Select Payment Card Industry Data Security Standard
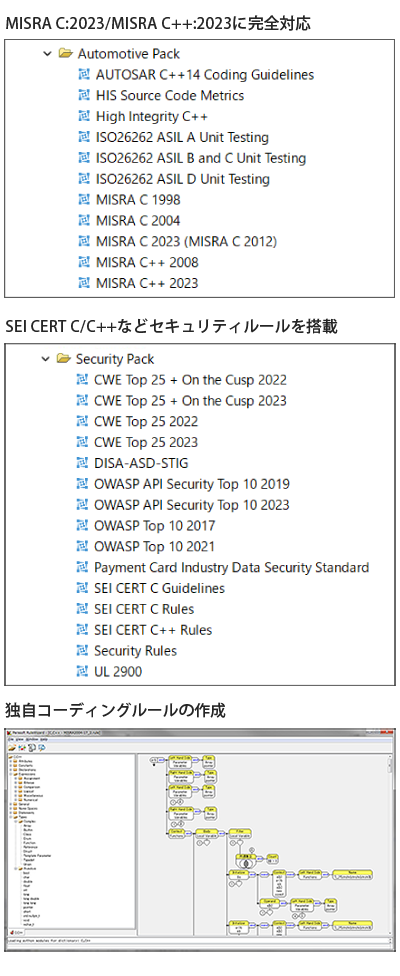Image resolution: width=400 pixels, height=976 pixels. tap(231, 567)
